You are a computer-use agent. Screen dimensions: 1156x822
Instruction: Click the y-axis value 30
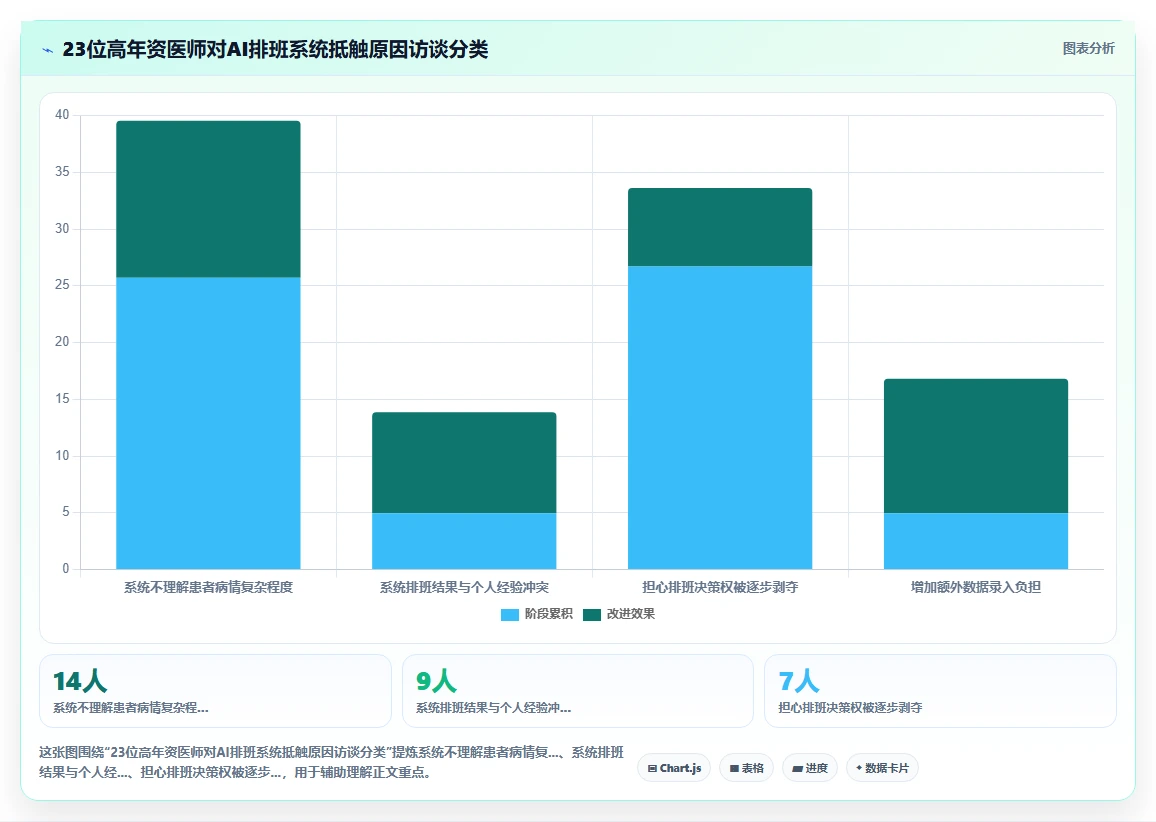click(62, 229)
